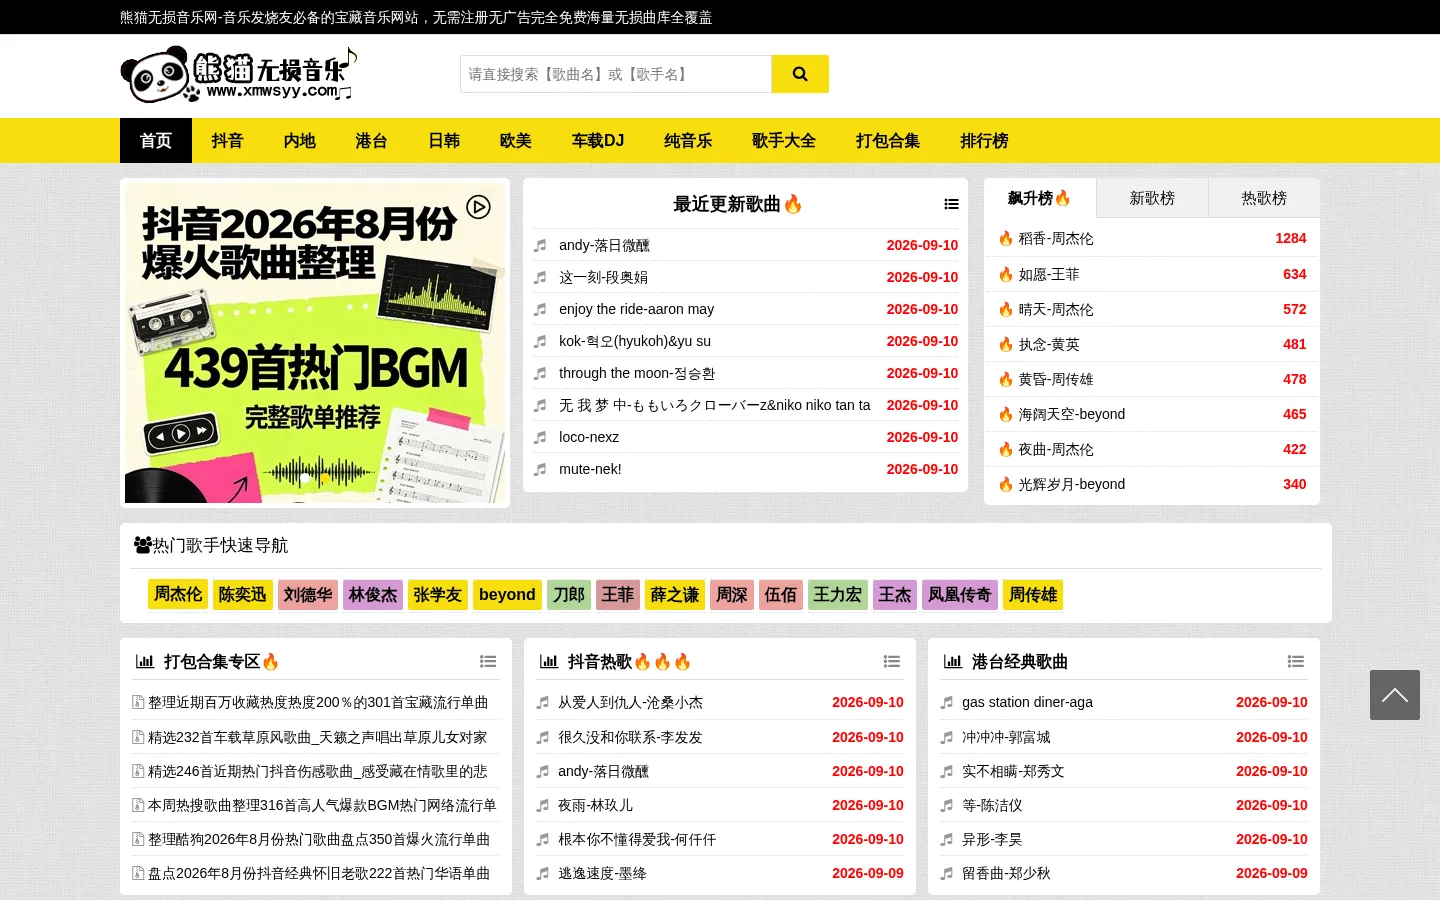Click the bar chart icon in 港台经典歌曲 header
Screen dimensions: 1440x900
click(953, 661)
